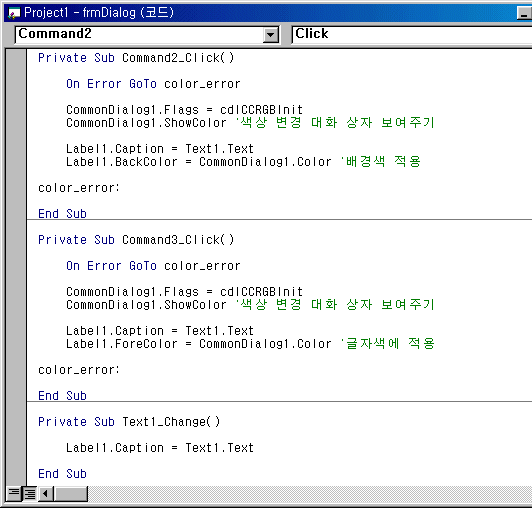Open the Command2 object combo box
Viewport: 532px width, 508px height.
[x=147, y=35]
